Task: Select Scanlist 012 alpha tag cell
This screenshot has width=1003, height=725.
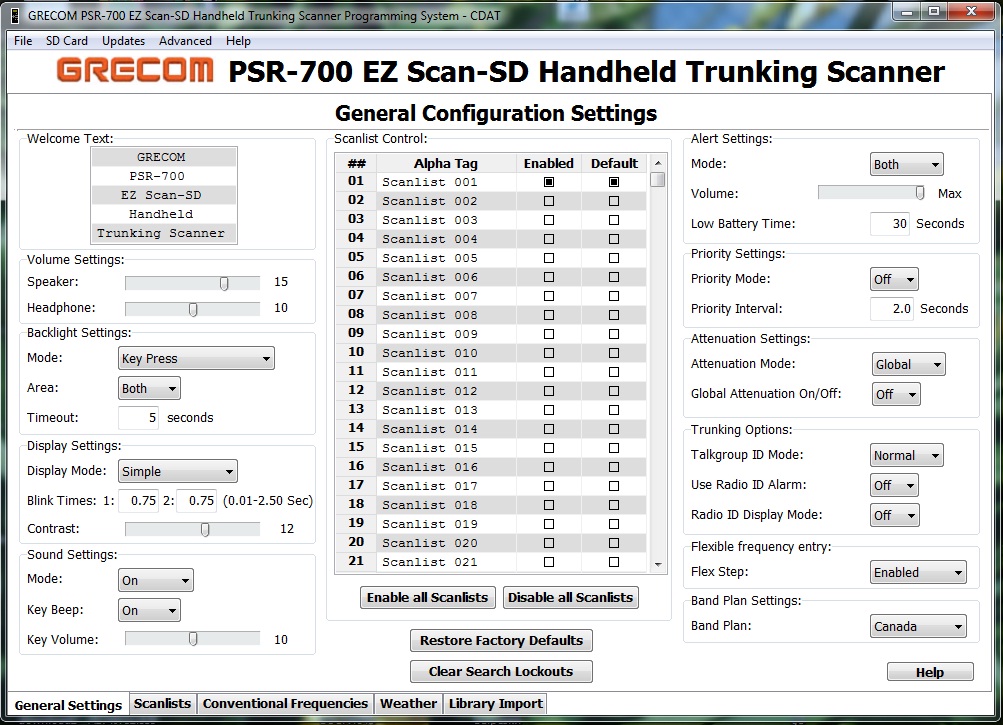Action: (446, 391)
